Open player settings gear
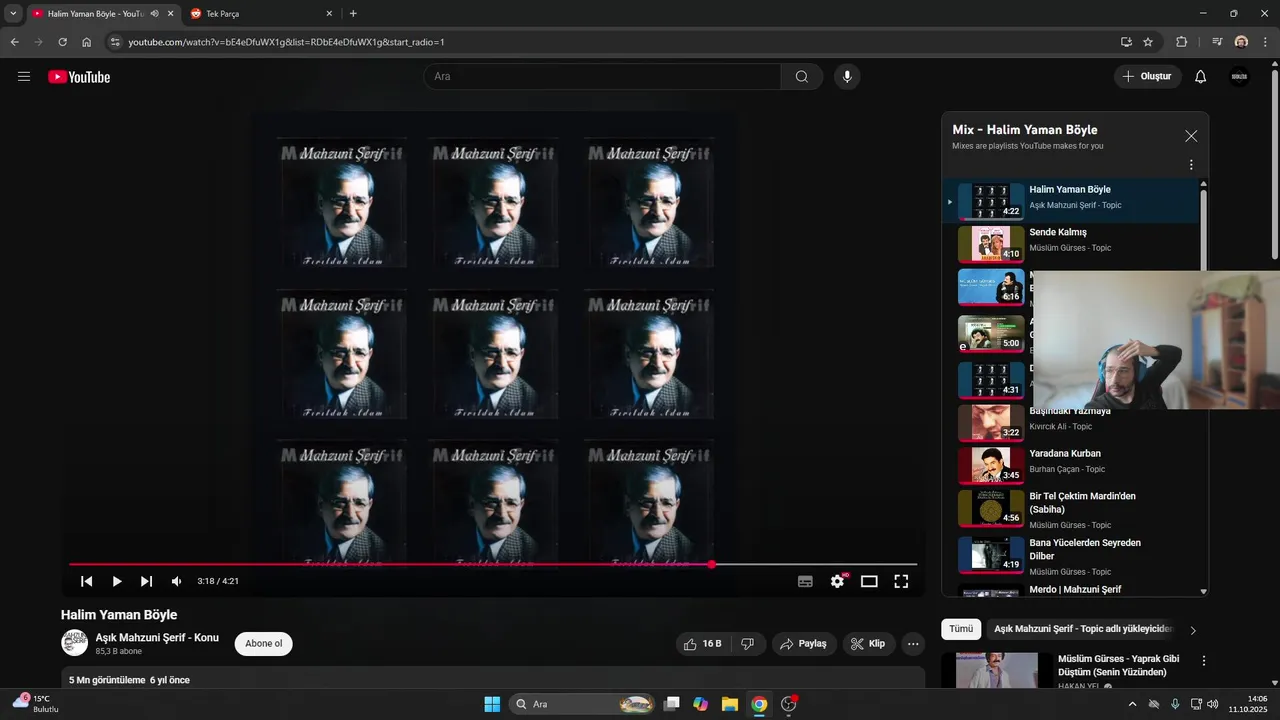The height and width of the screenshot is (720, 1280). coord(838,581)
